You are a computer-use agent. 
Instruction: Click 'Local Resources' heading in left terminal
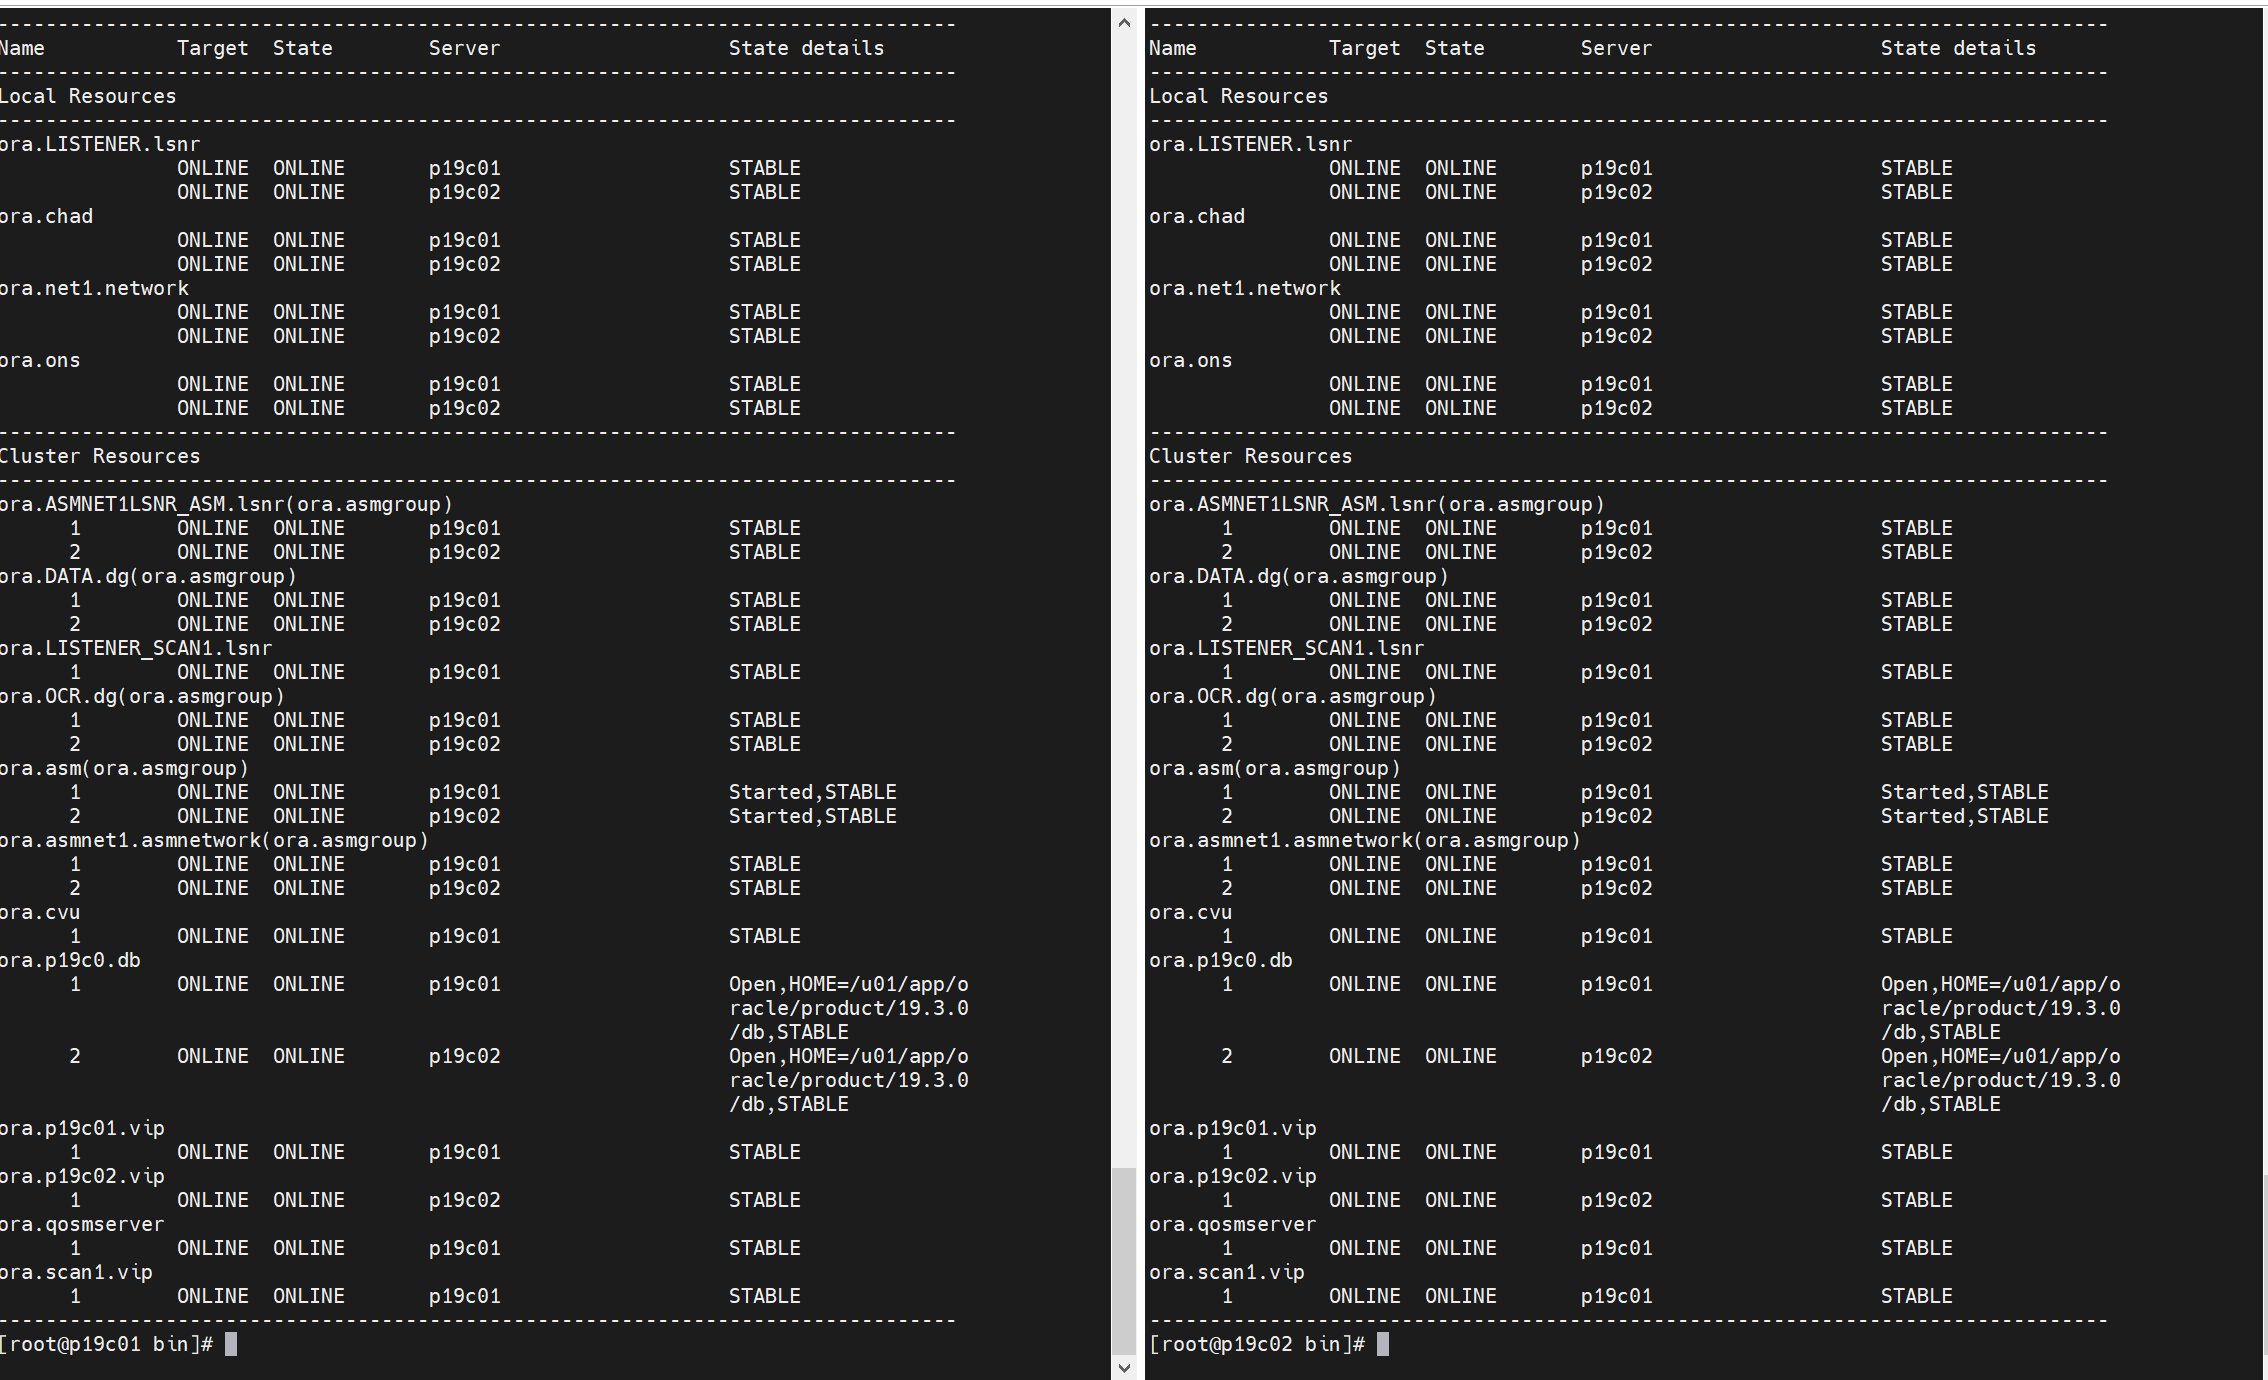88,96
